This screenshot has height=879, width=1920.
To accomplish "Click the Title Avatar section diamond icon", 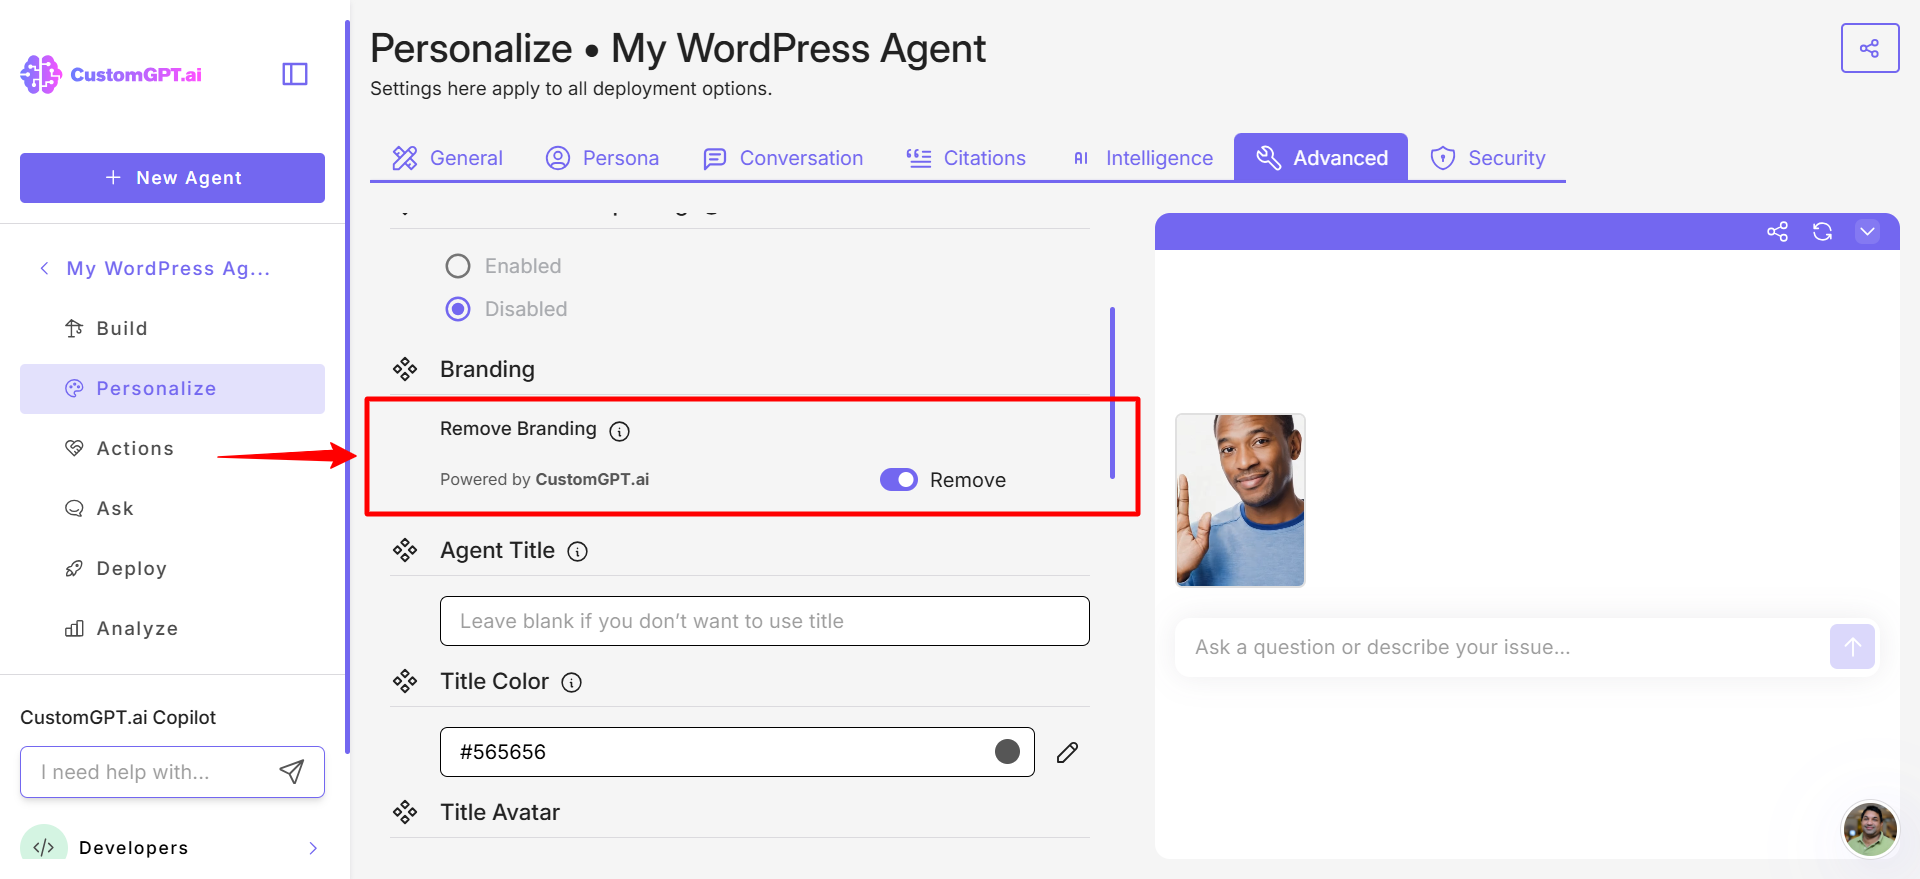I will pos(405,812).
